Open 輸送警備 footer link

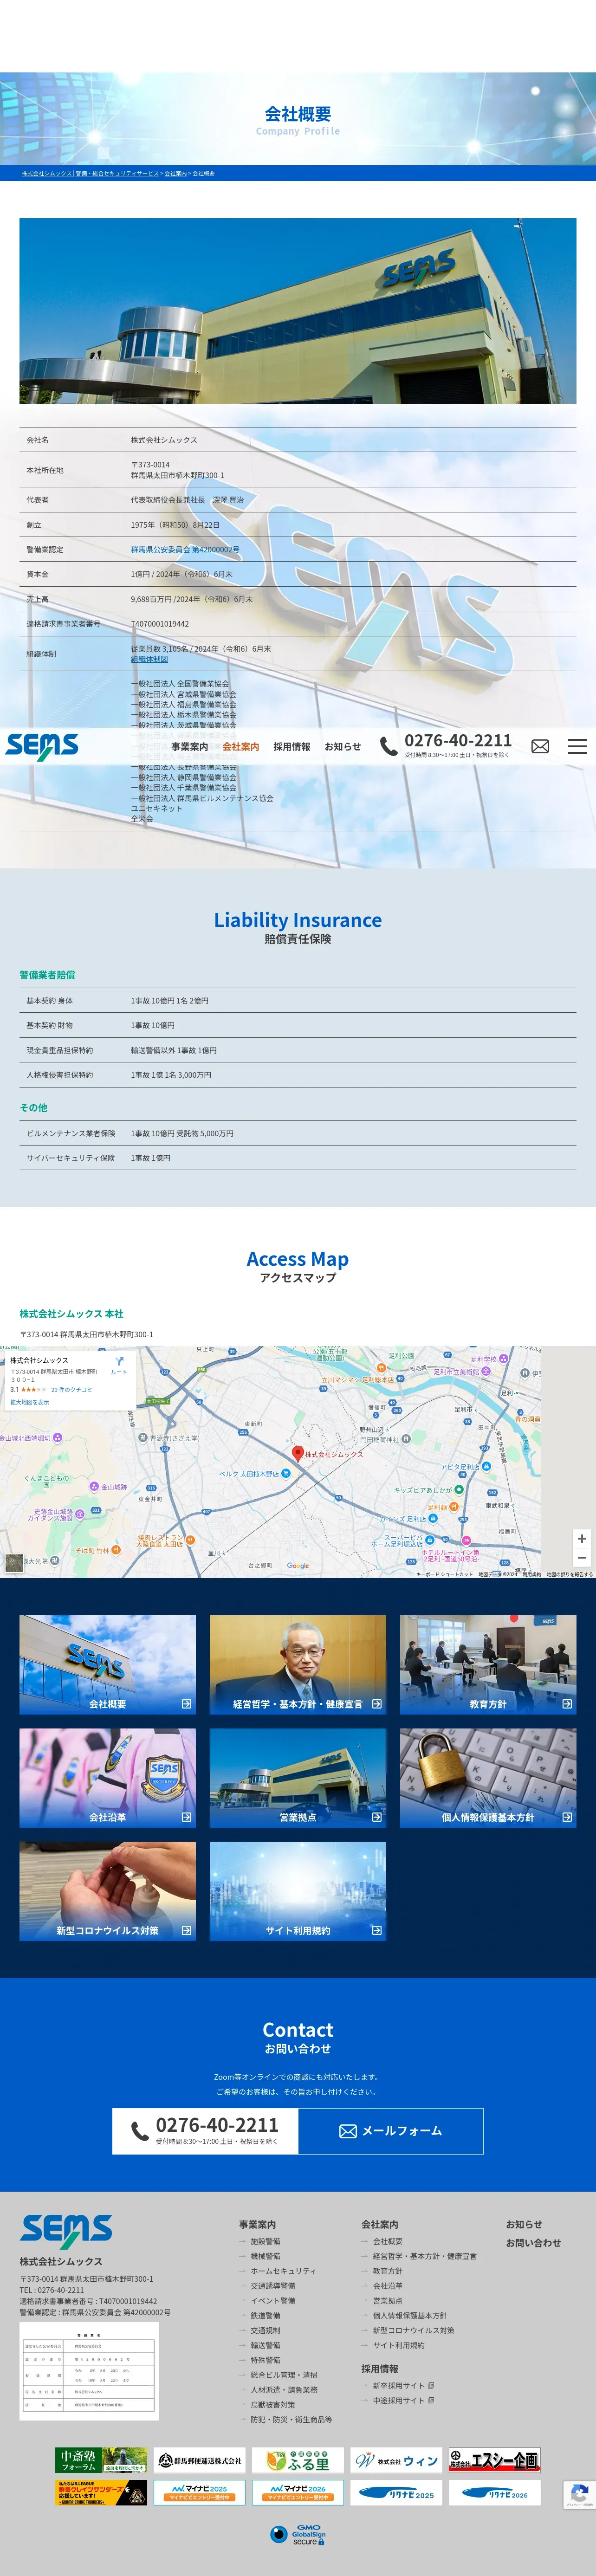click(265, 2345)
